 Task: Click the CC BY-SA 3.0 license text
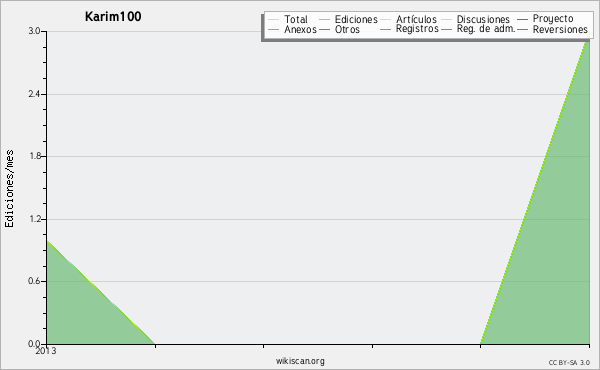point(569,363)
